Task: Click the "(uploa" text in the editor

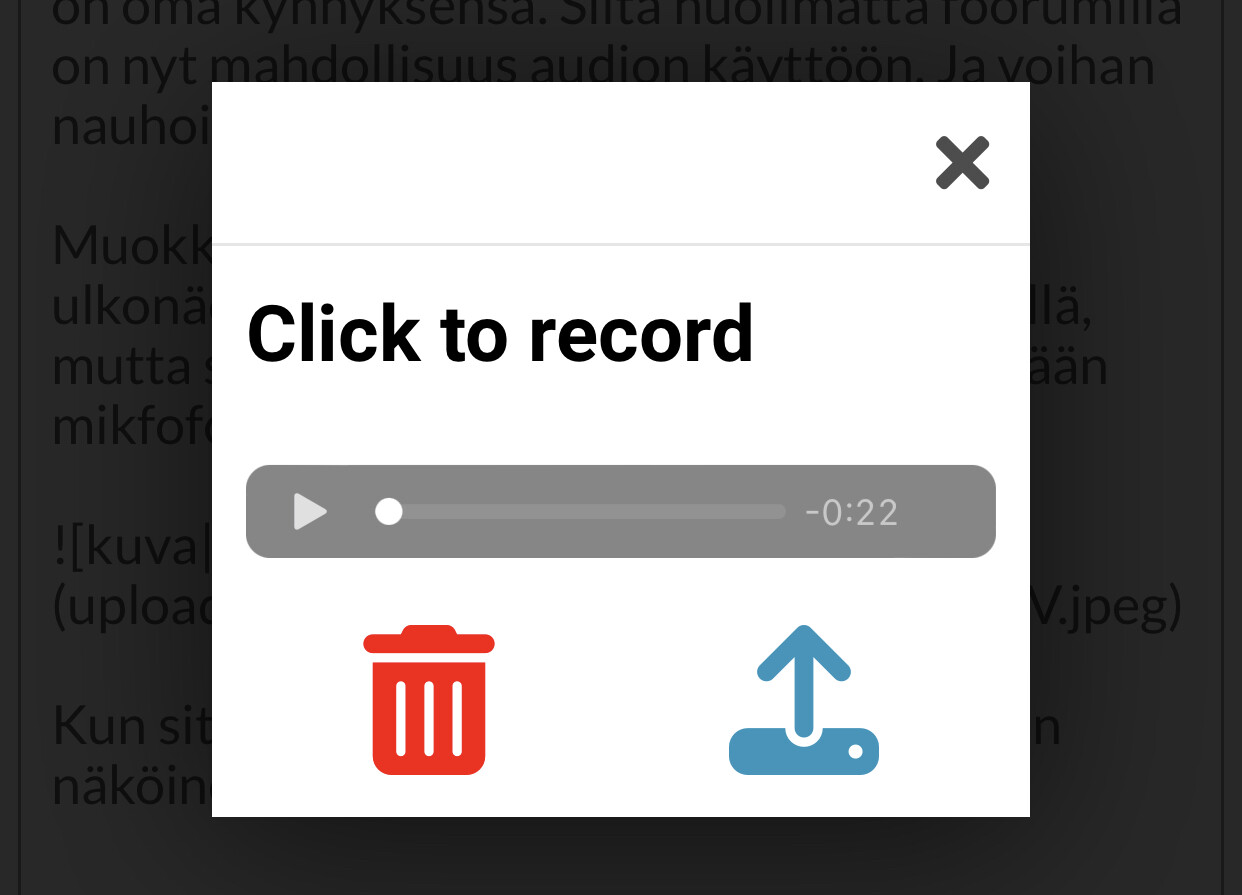Action: pos(132,607)
